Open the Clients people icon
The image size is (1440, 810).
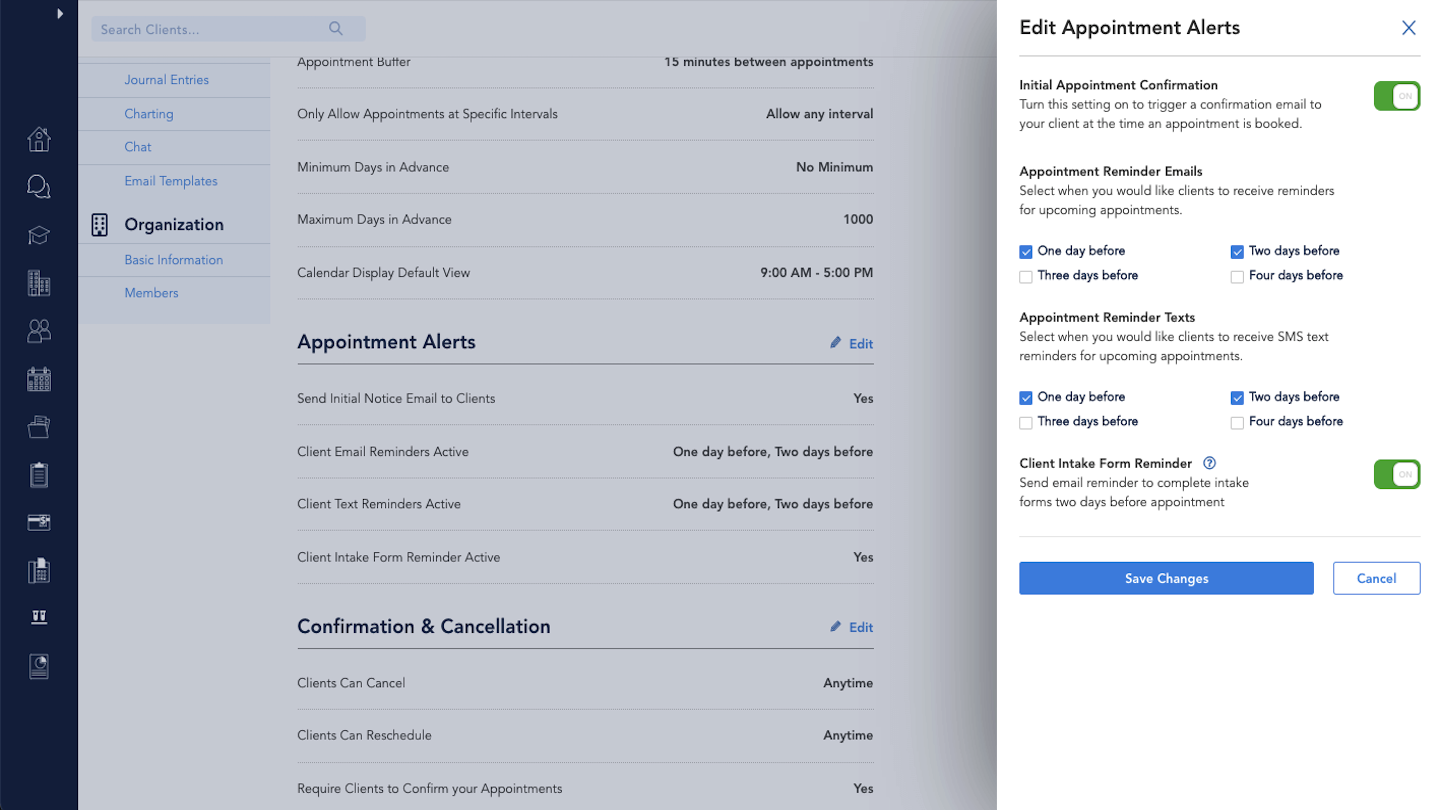click(39, 331)
